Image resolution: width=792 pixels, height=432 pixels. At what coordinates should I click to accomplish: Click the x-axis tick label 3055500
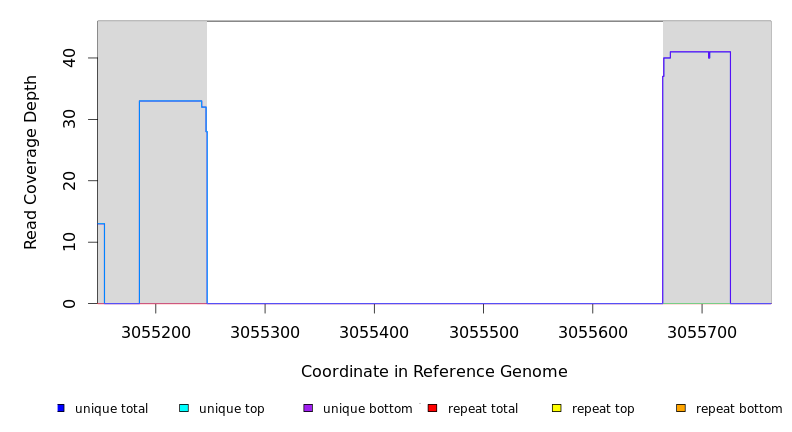click(x=483, y=331)
